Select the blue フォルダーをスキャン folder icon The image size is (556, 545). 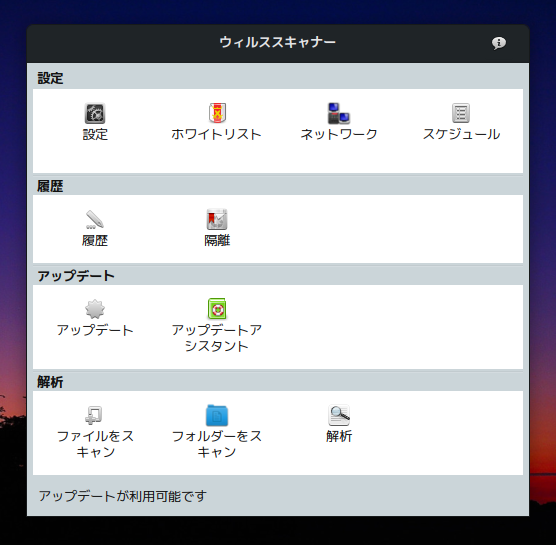pos(217,415)
